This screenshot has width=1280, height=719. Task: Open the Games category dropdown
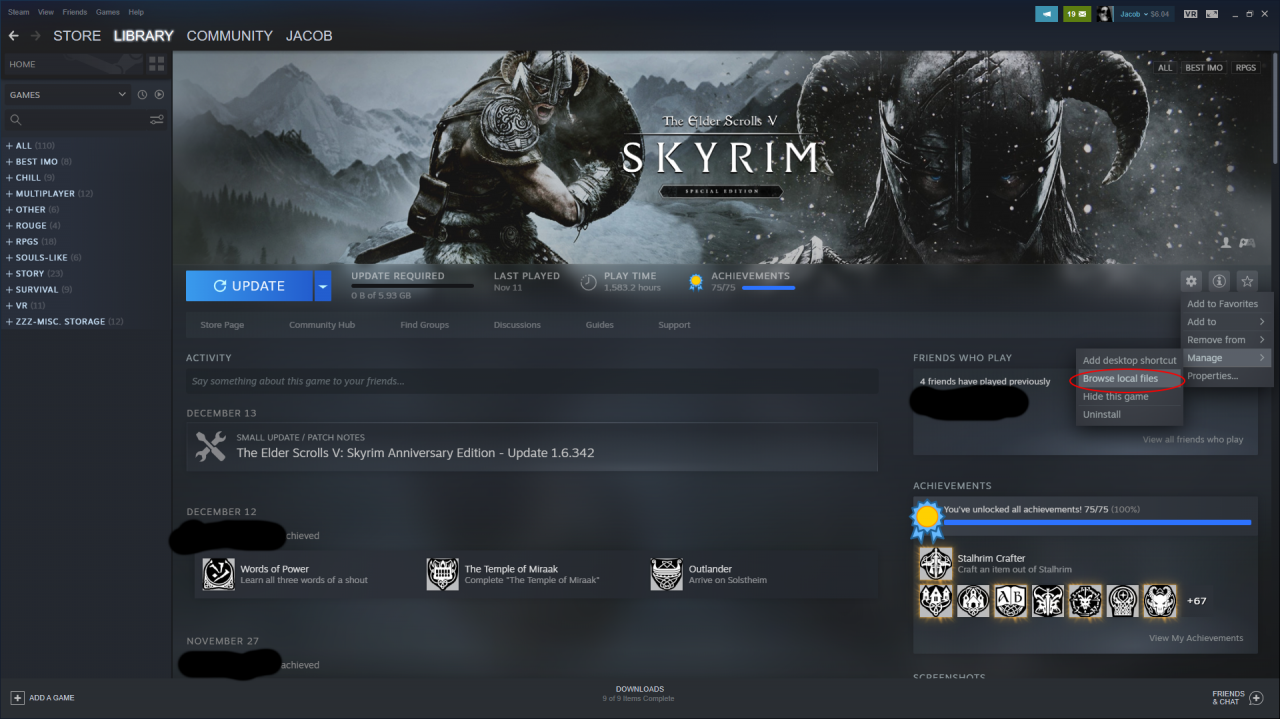tap(68, 95)
